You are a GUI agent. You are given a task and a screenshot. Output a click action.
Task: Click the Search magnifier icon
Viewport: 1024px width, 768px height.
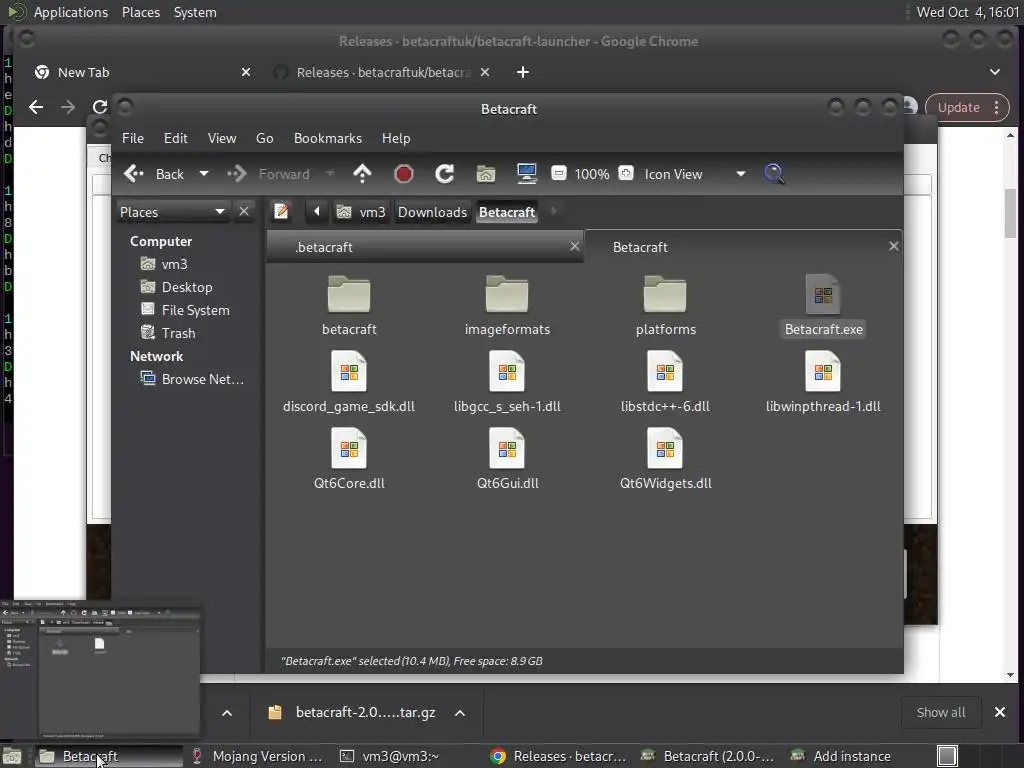[774, 174]
